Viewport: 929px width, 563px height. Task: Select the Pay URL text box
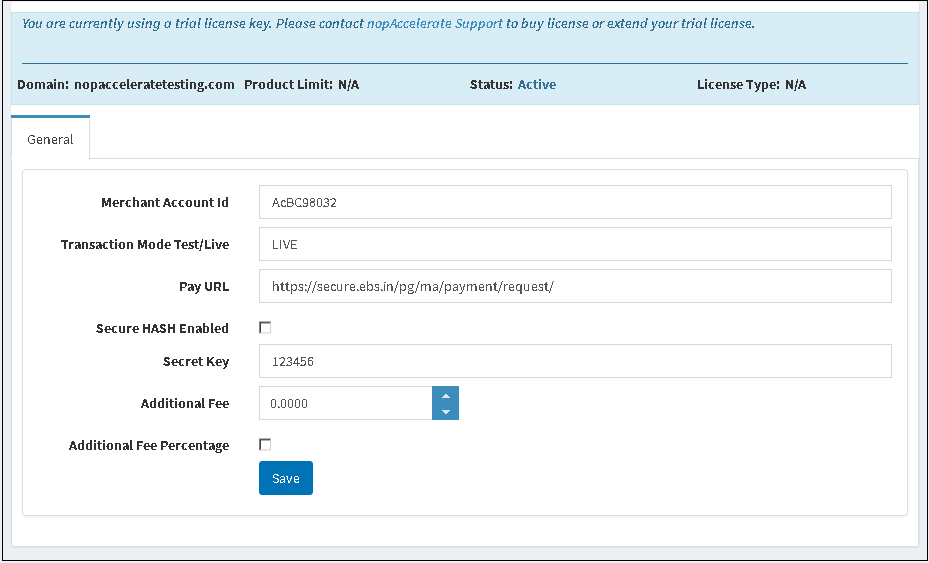(574, 286)
